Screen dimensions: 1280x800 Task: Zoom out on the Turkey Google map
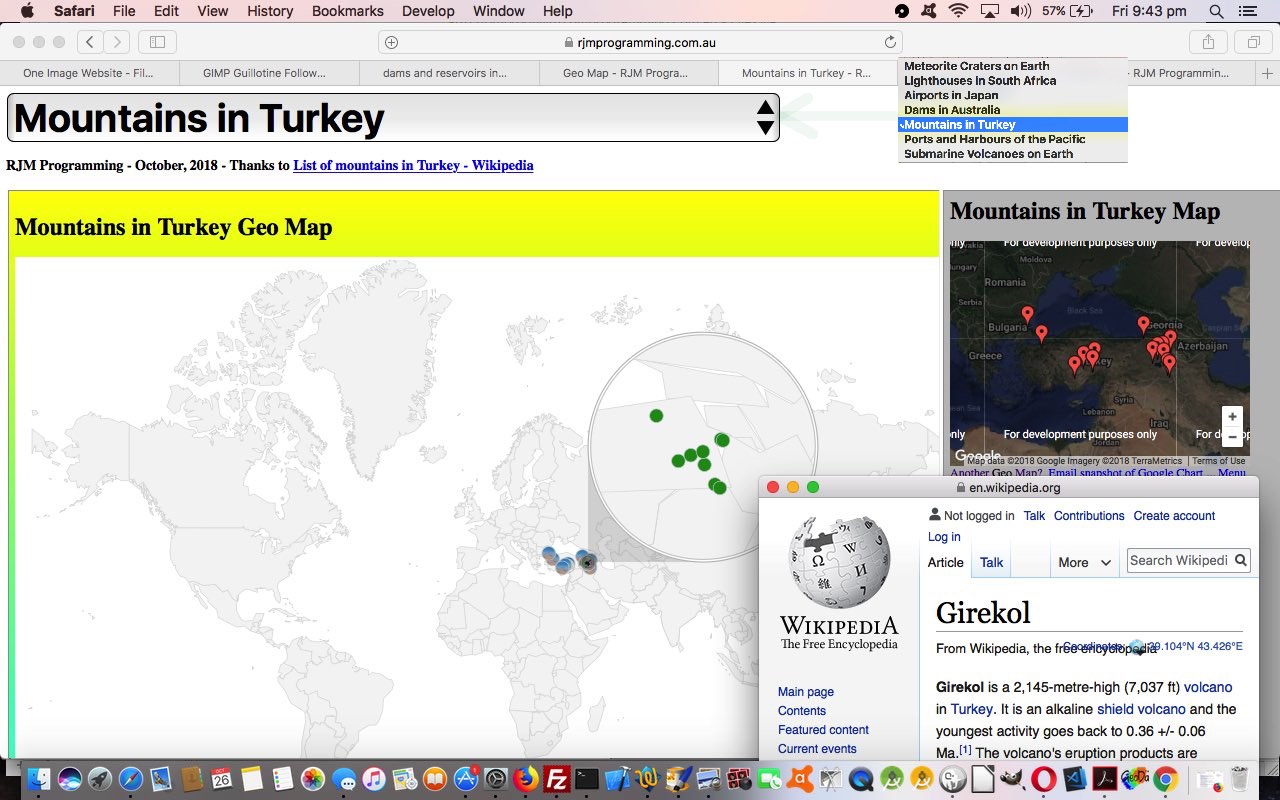tap(1232, 437)
